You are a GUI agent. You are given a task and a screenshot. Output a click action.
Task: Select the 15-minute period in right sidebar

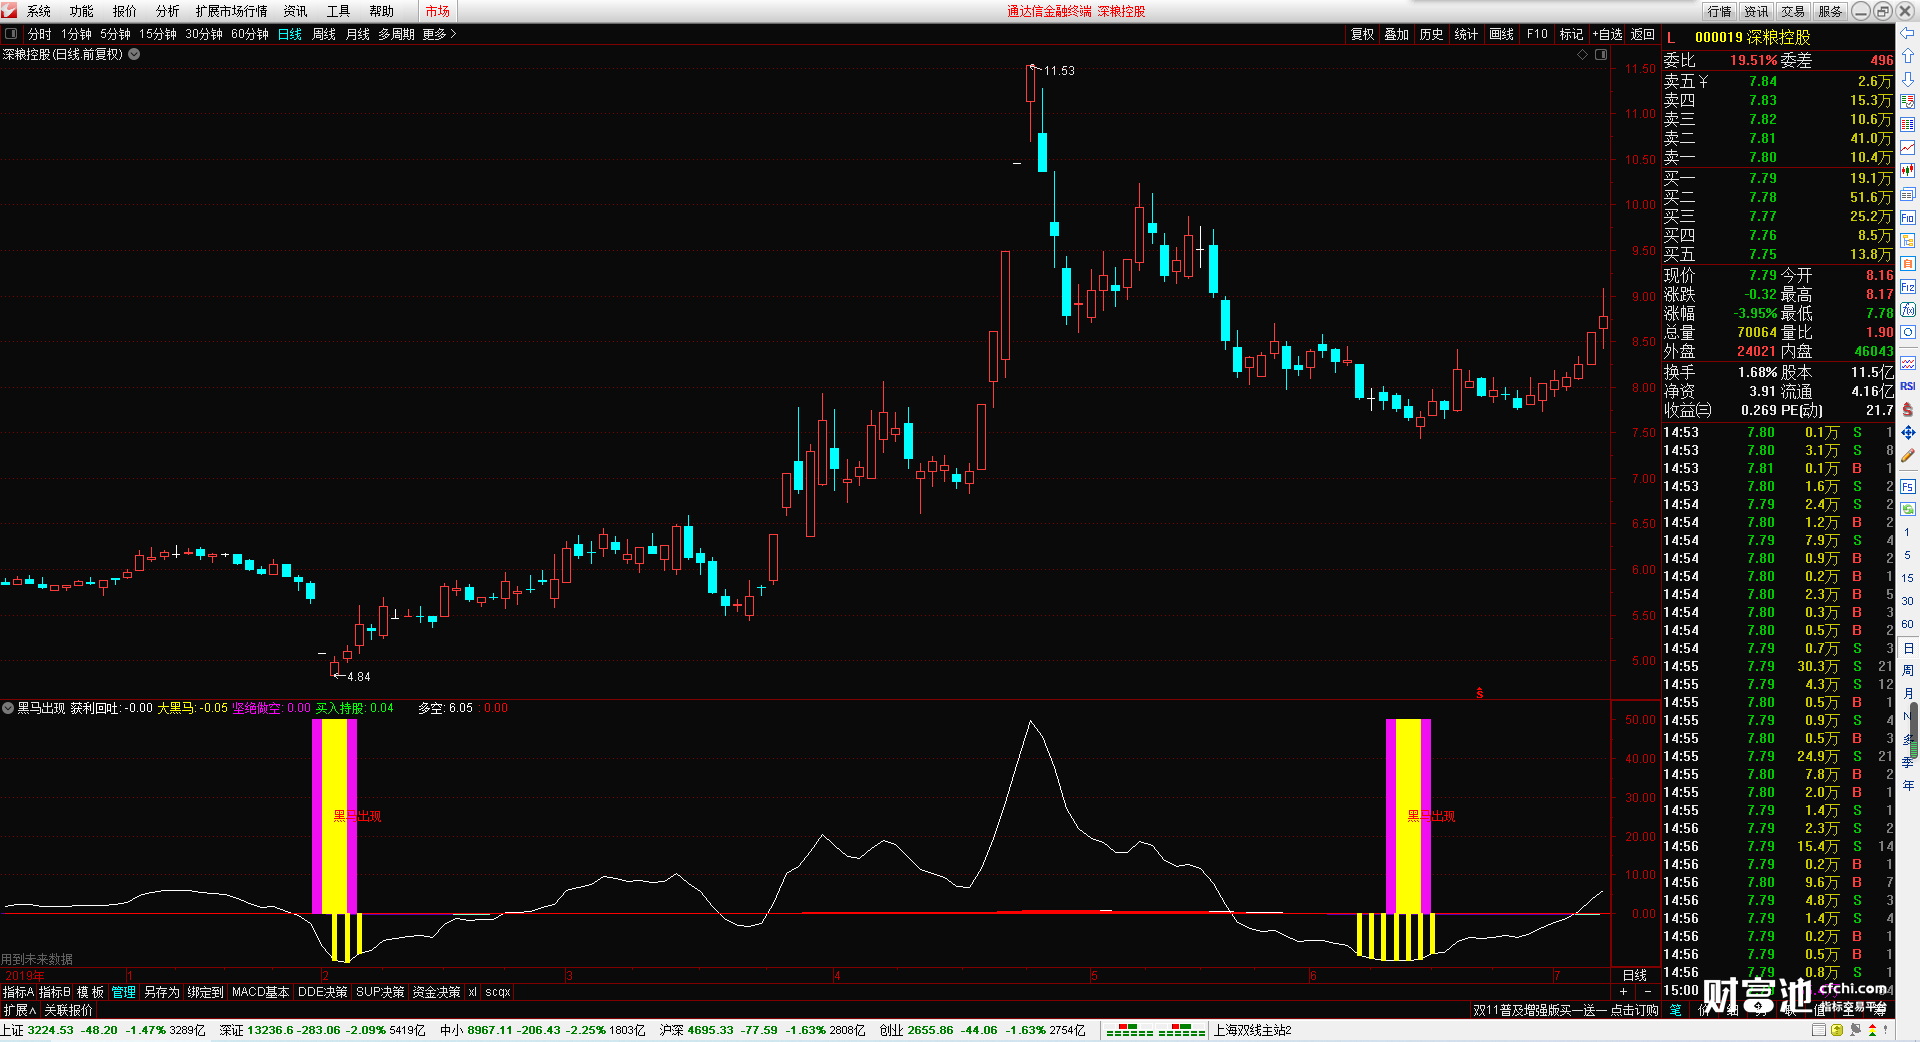(x=1908, y=578)
